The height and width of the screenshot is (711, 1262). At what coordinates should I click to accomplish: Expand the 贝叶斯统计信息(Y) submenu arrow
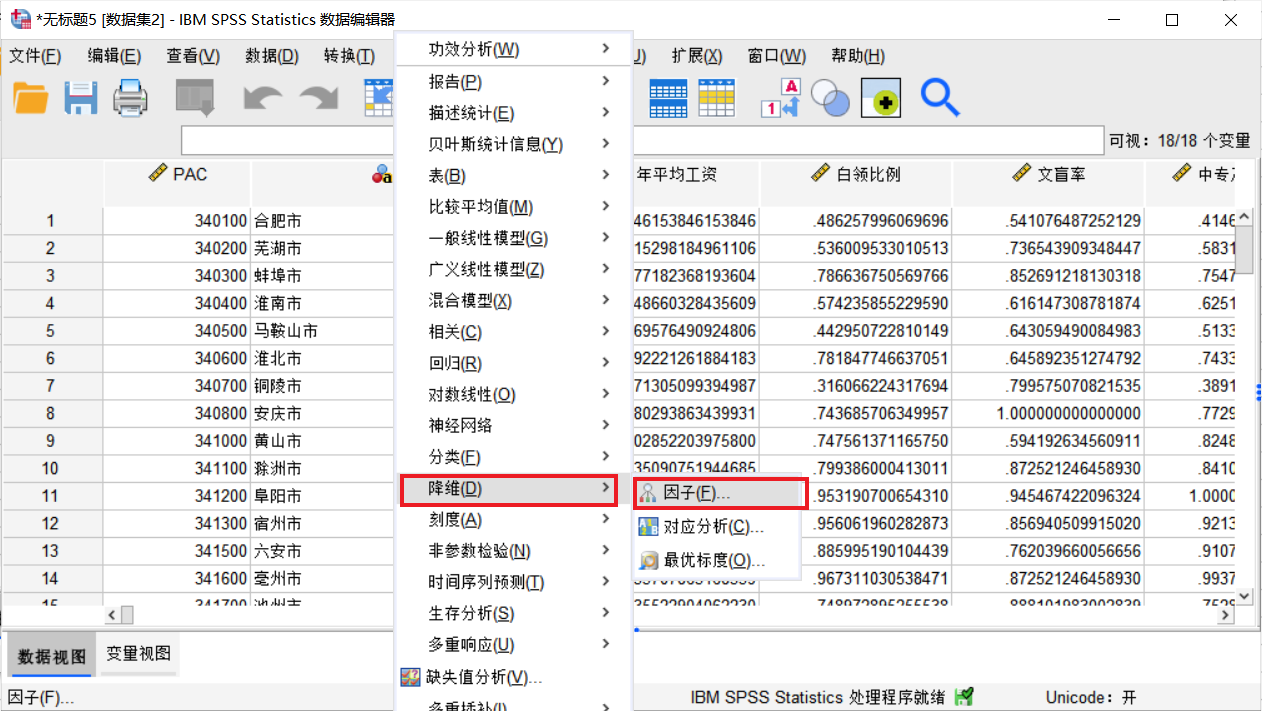606,143
